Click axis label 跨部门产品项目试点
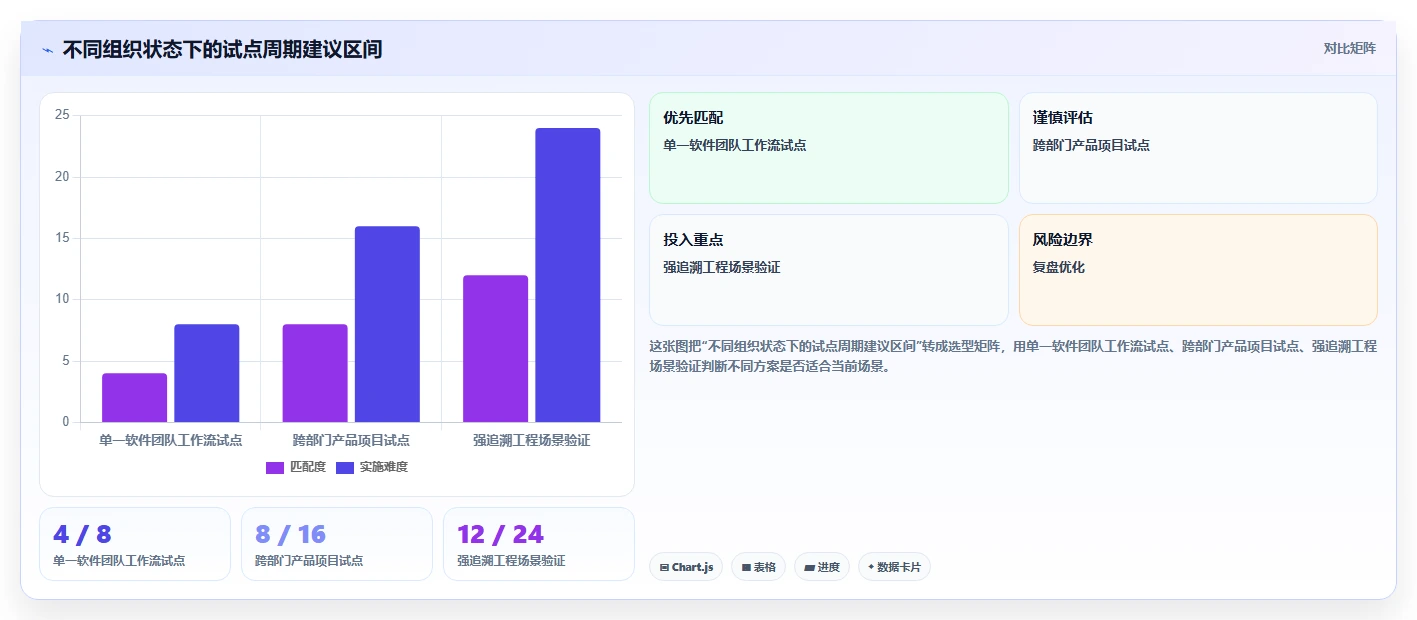Image resolution: width=1417 pixels, height=620 pixels. tap(351, 440)
